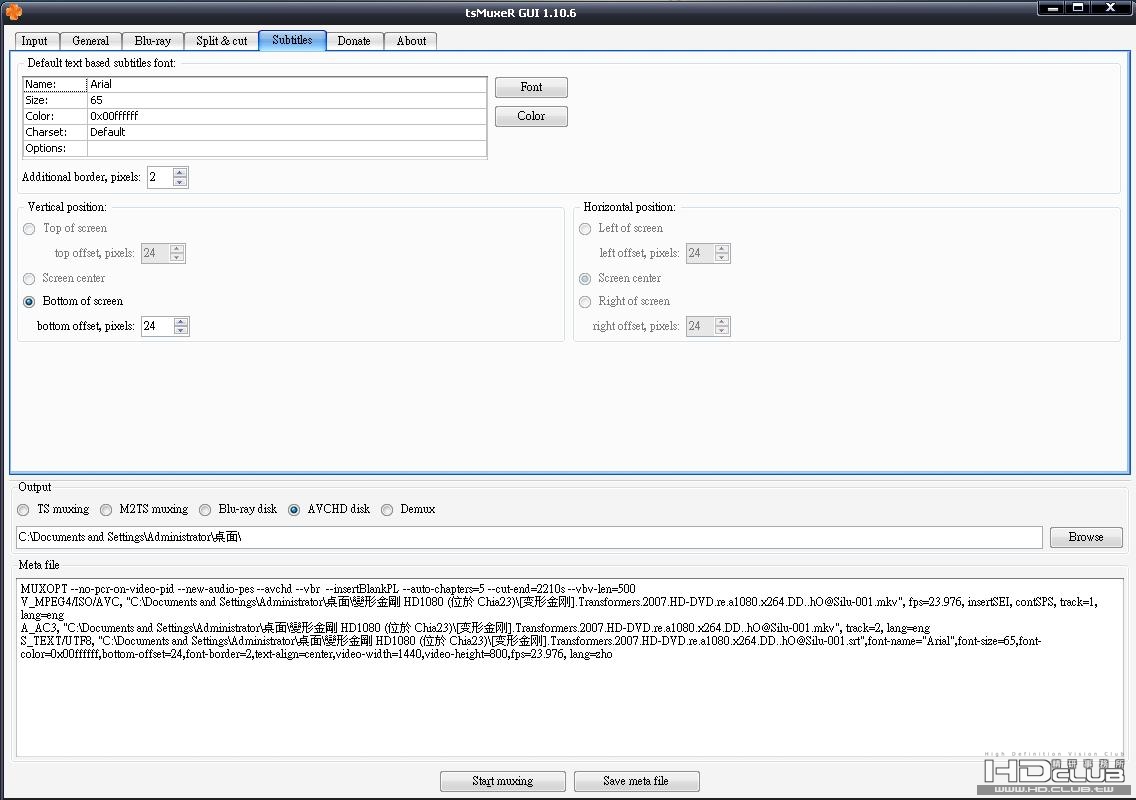Click the V_MPEG4/ISO/AVC line in meta file

[559, 608]
